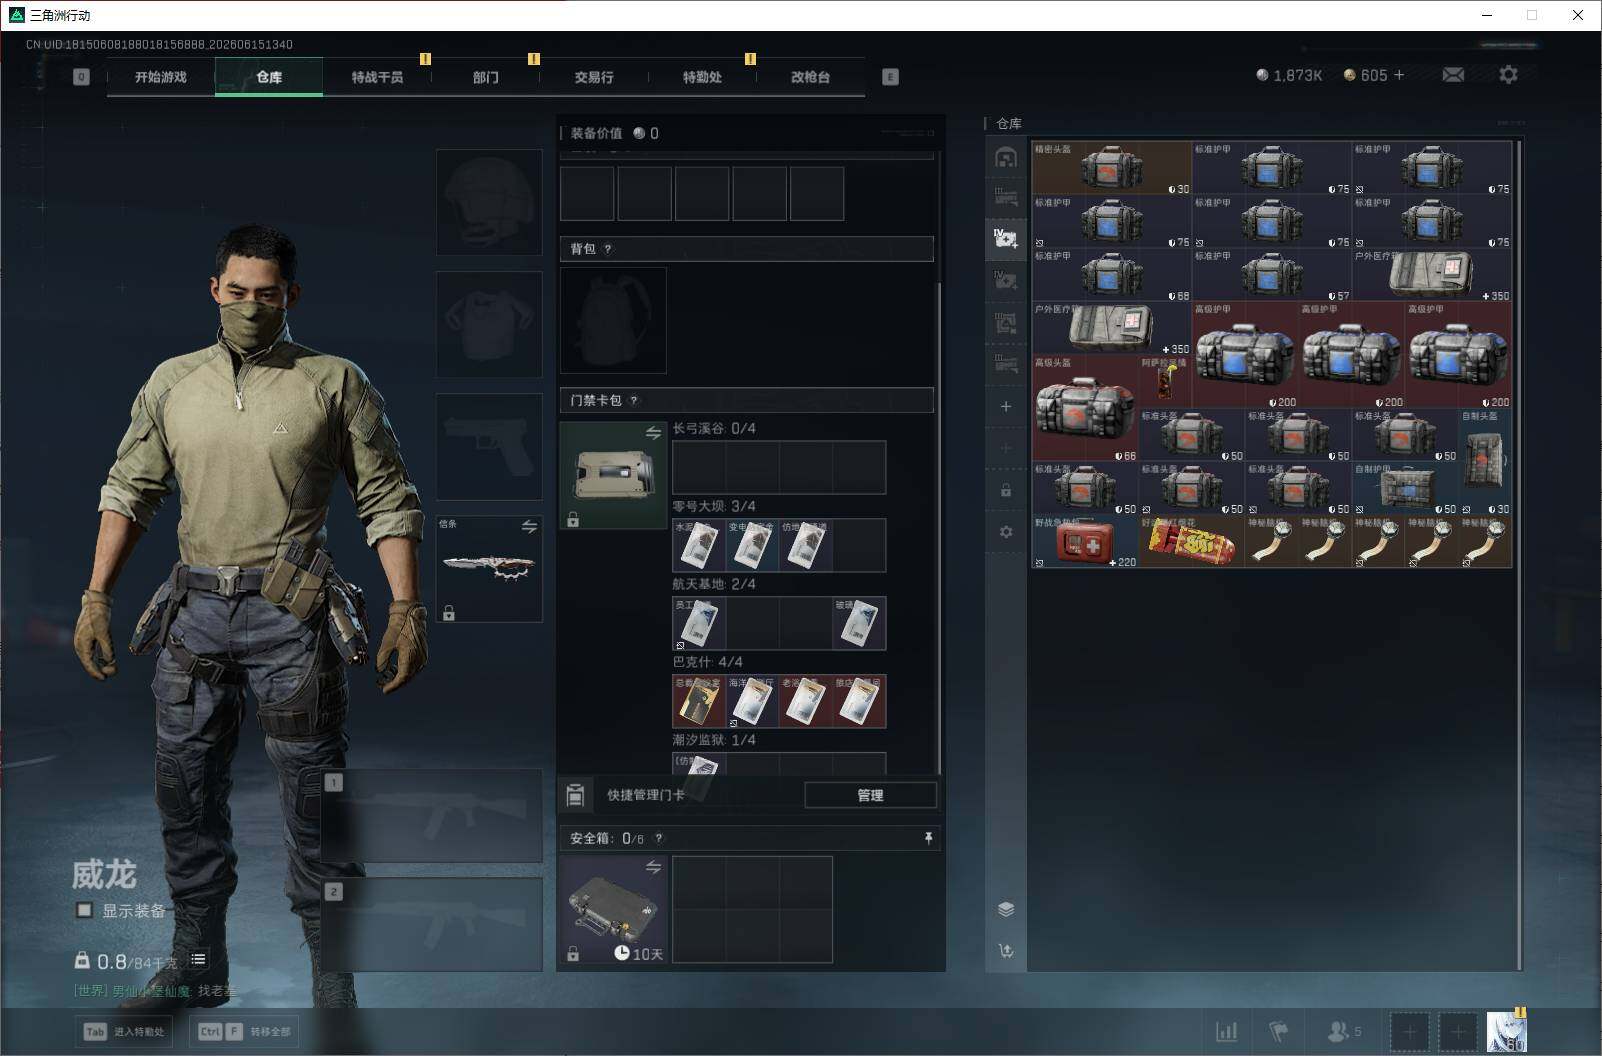
Task: Click the 0.8/84 weight readout
Action: pos(127,961)
